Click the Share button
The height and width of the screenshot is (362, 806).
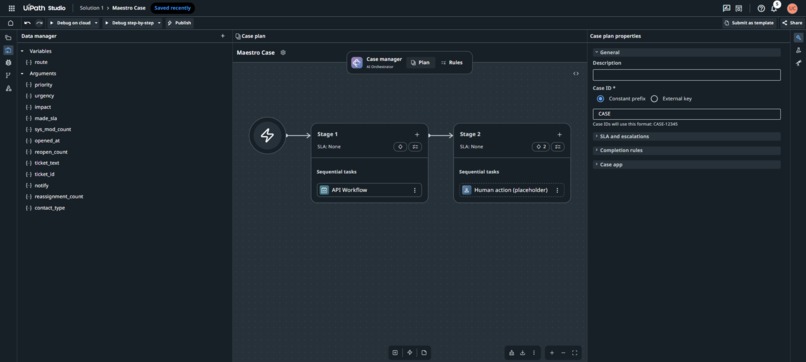point(792,23)
